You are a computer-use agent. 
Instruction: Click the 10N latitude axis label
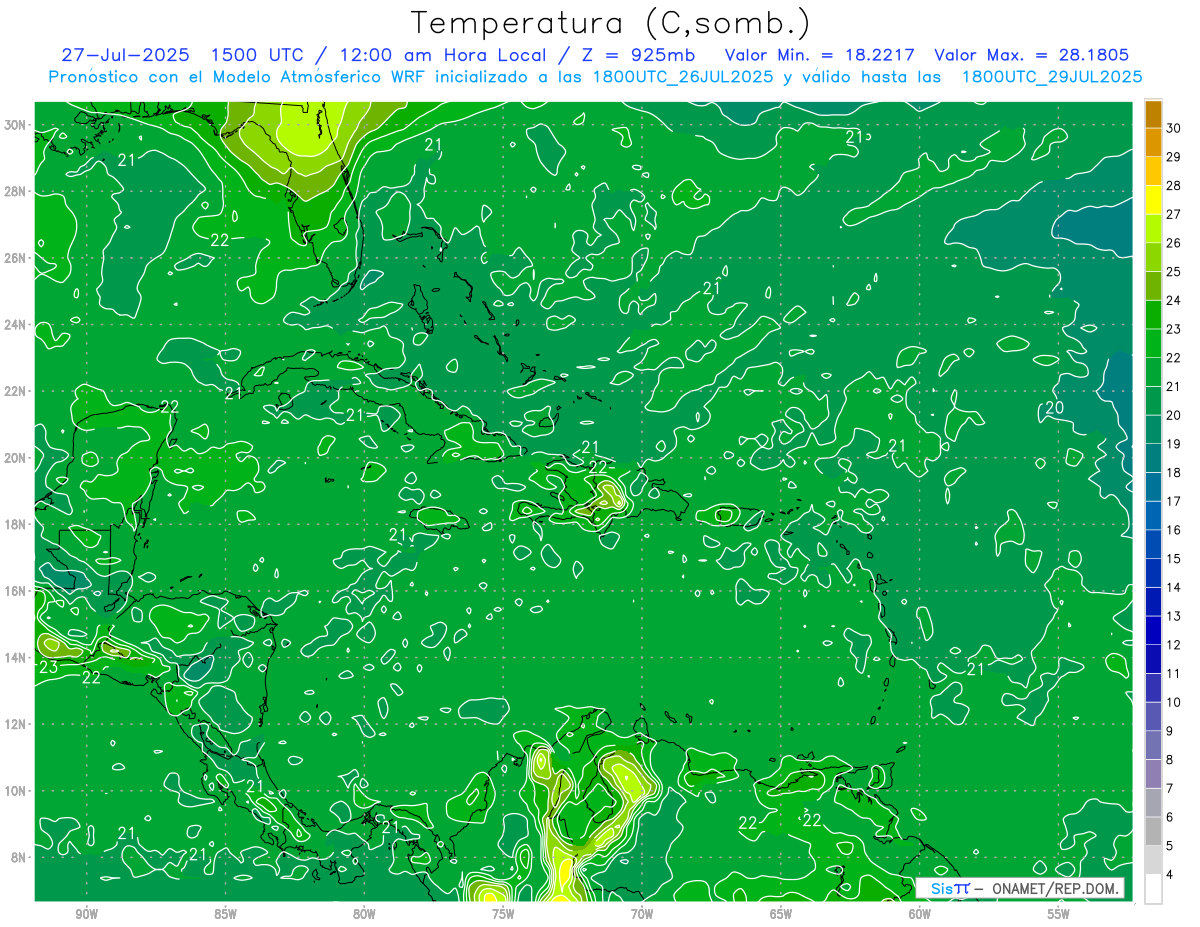[x=15, y=791]
